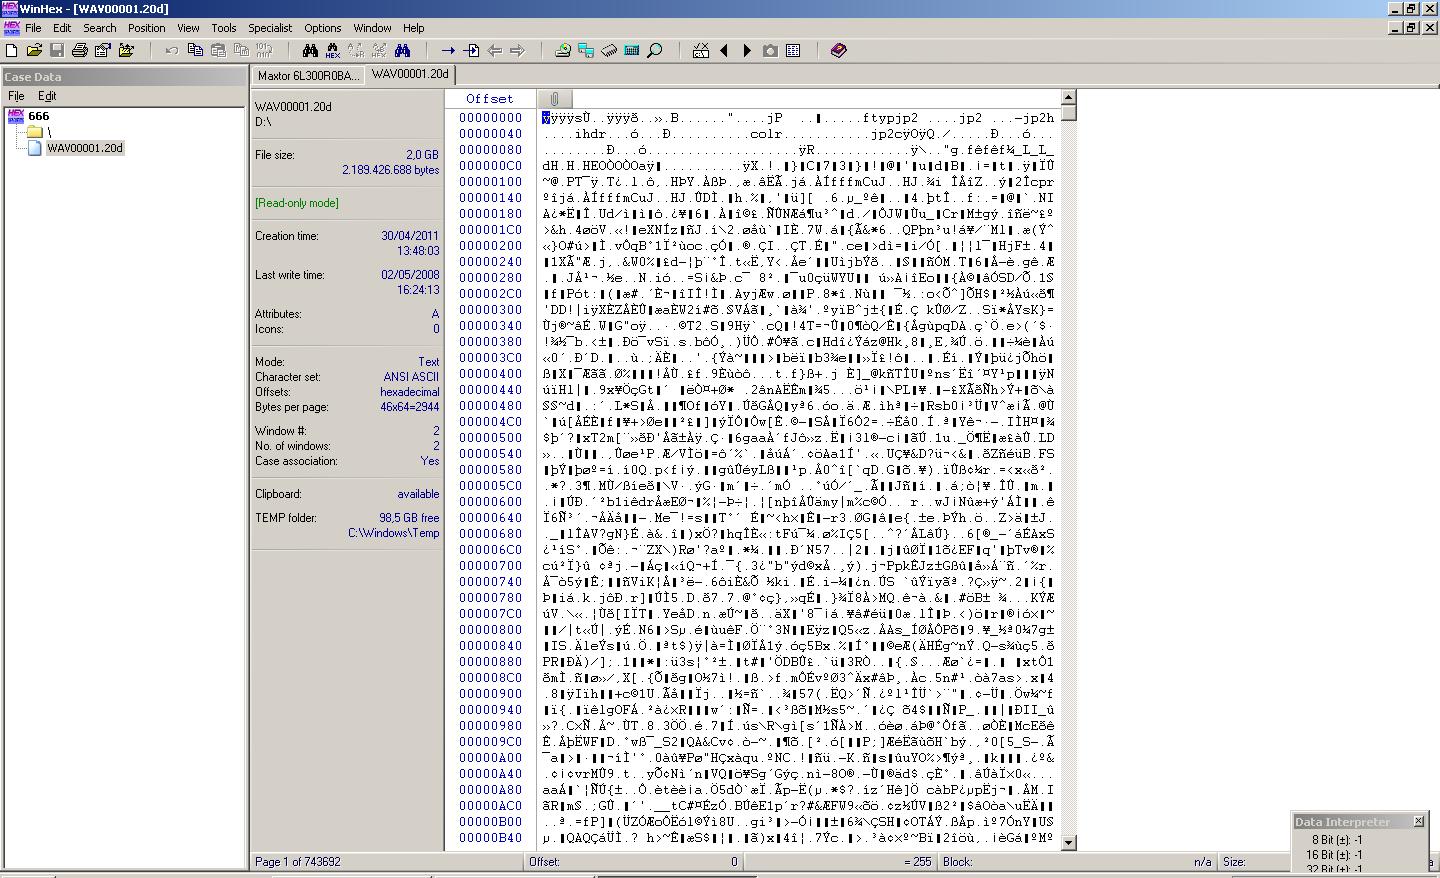This screenshot has width=1440, height=878.
Task: Create a new file with the toolbar icon
Action: click(x=12, y=50)
